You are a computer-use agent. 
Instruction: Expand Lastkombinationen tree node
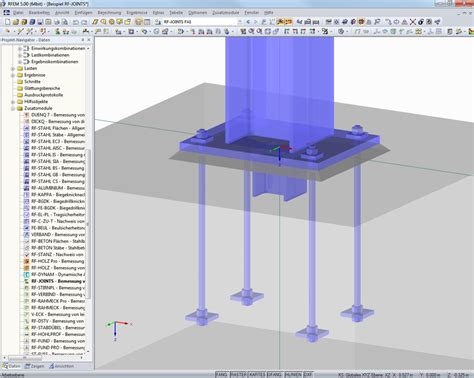click(20, 55)
